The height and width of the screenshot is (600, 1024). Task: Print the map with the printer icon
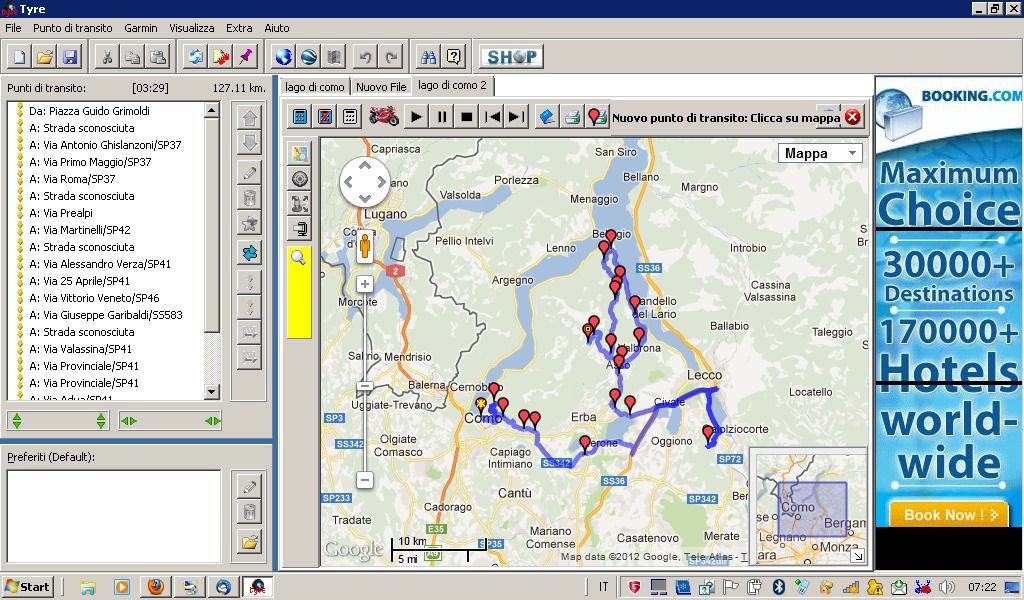[572, 117]
